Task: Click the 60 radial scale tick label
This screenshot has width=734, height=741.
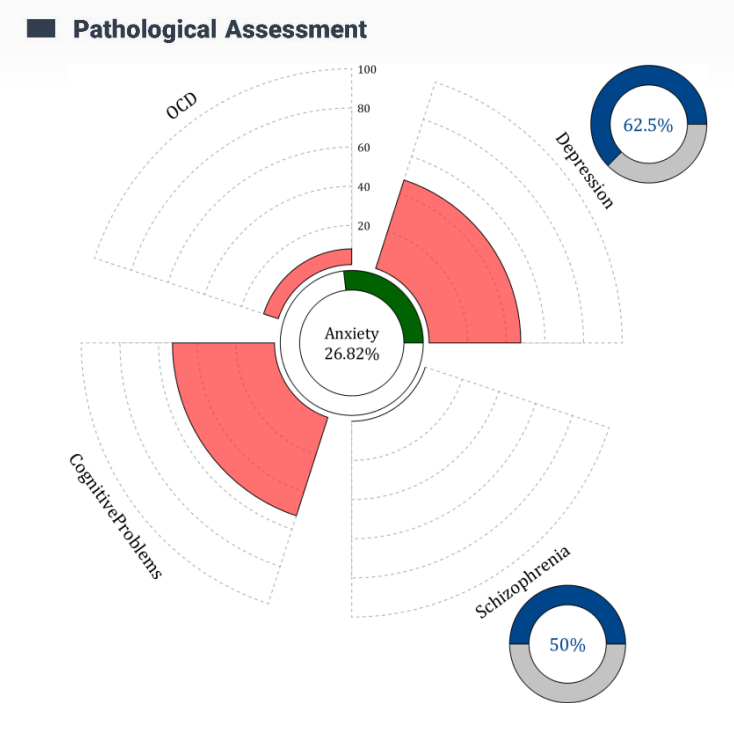Action: tap(364, 148)
